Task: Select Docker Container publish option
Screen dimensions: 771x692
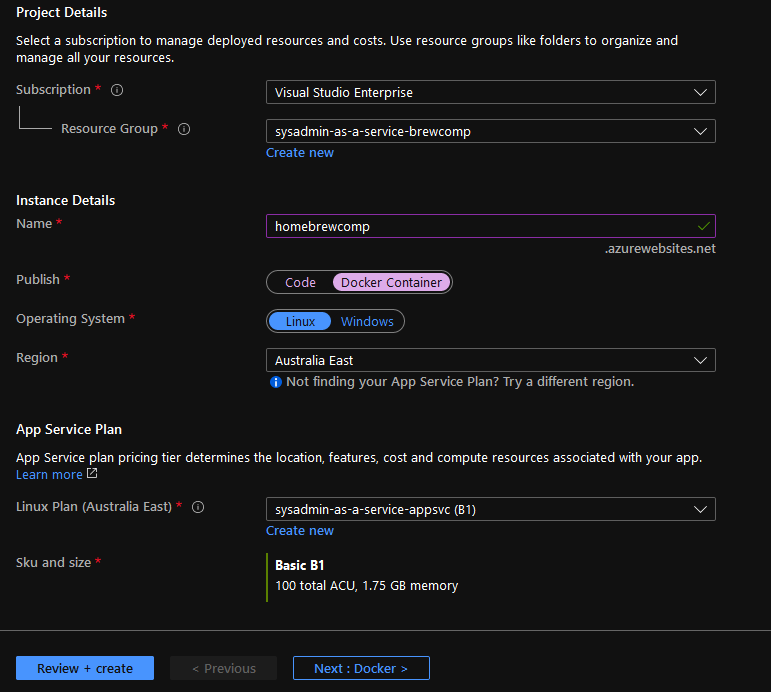Action: (x=391, y=282)
